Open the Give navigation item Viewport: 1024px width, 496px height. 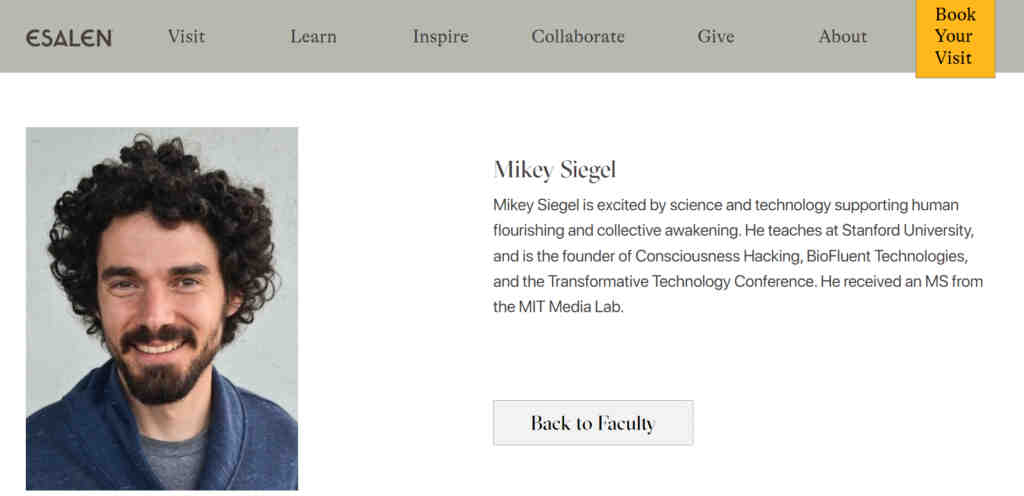pyautogui.click(x=716, y=37)
